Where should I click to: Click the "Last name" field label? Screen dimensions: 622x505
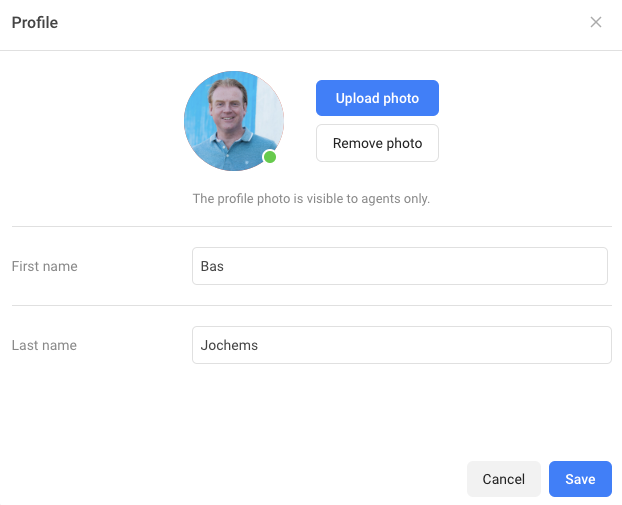point(44,345)
